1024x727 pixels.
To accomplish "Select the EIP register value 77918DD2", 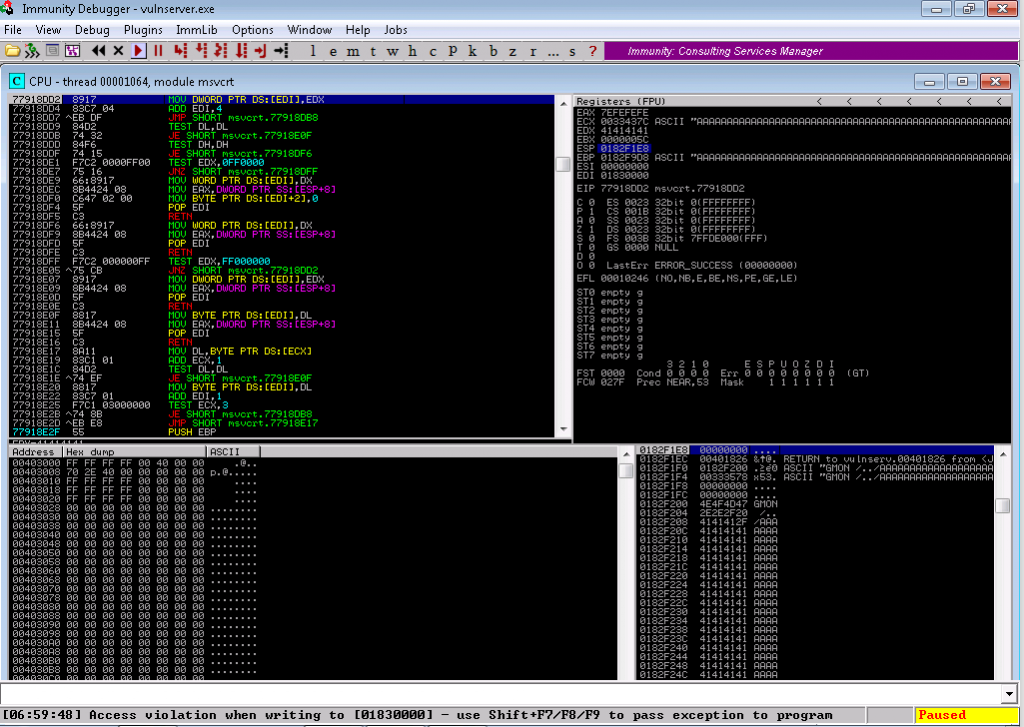I will click(625, 188).
